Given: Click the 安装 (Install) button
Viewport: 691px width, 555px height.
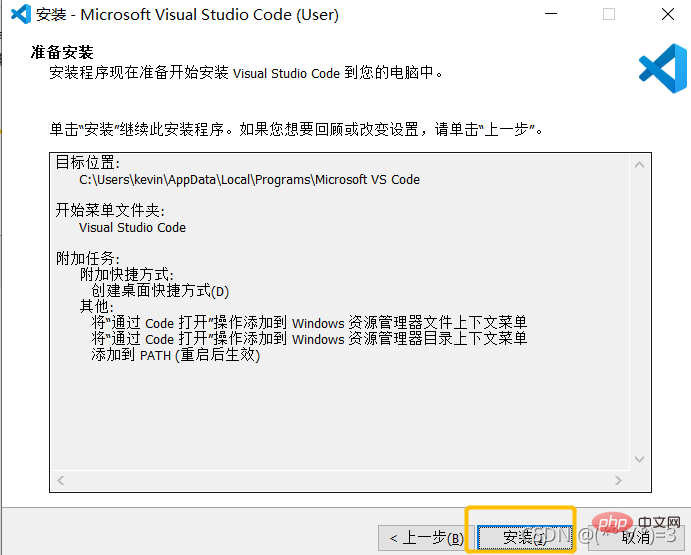Looking at the screenshot, I should [524, 537].
